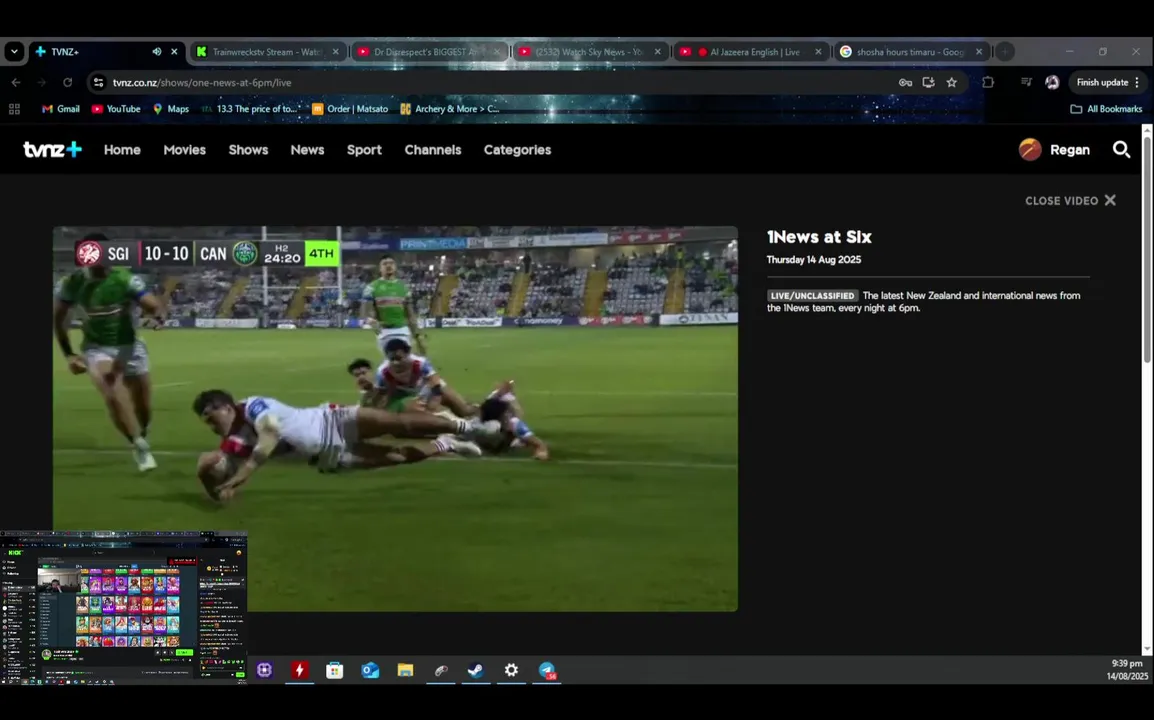Open the Gmail bookmark
The width and height of the screenshot is (1154, 720).
coord(60,109)
